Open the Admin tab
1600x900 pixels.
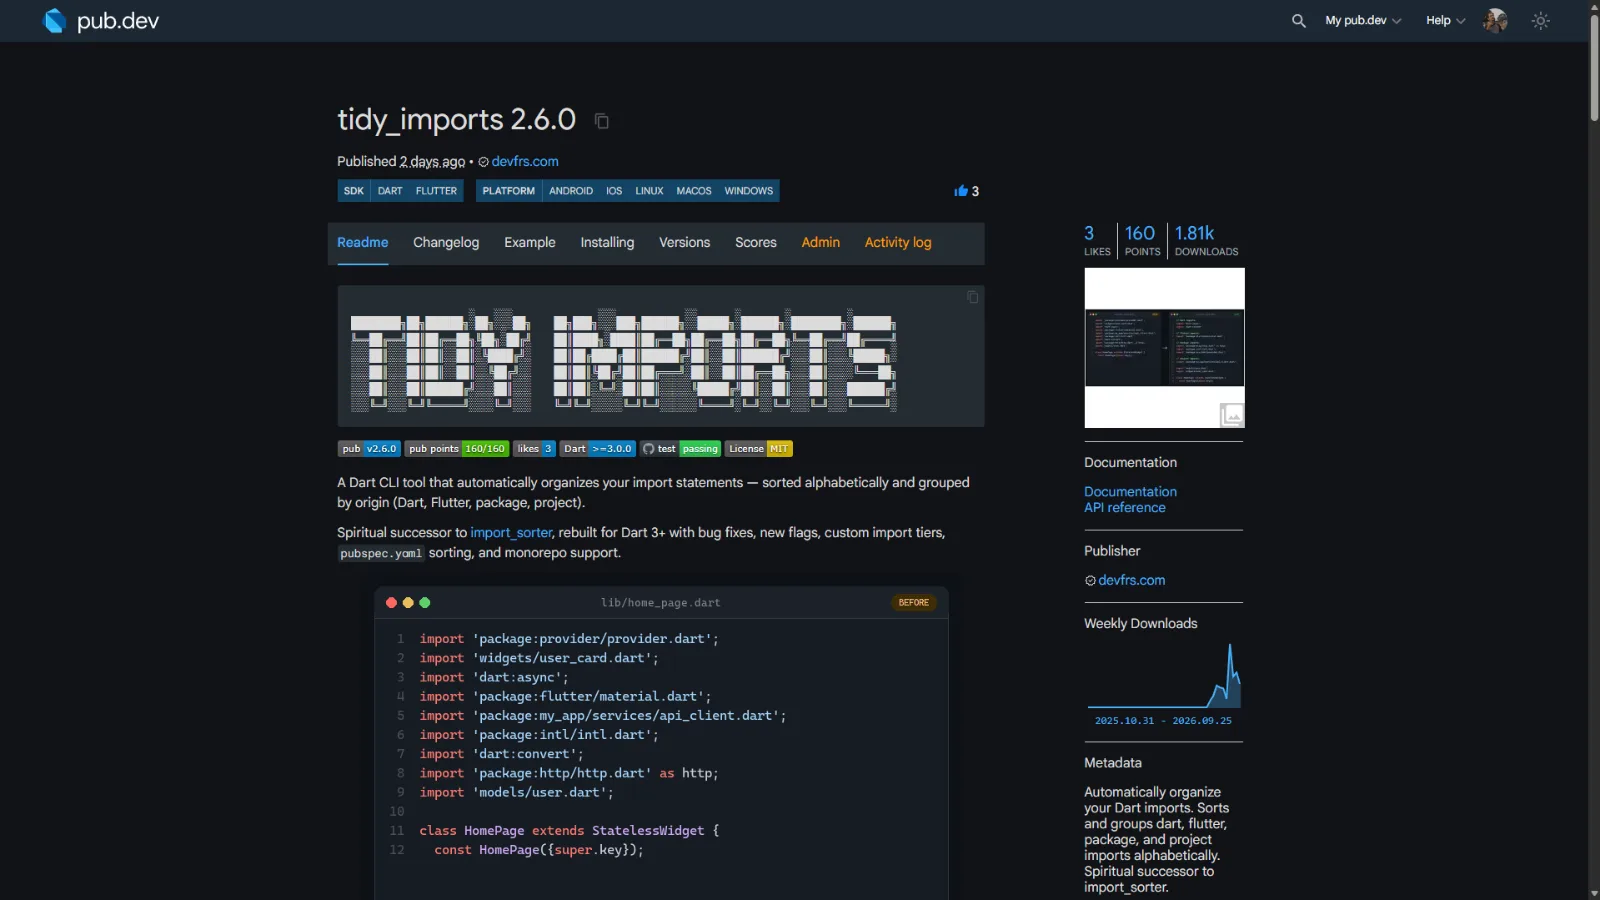(820, 243)
